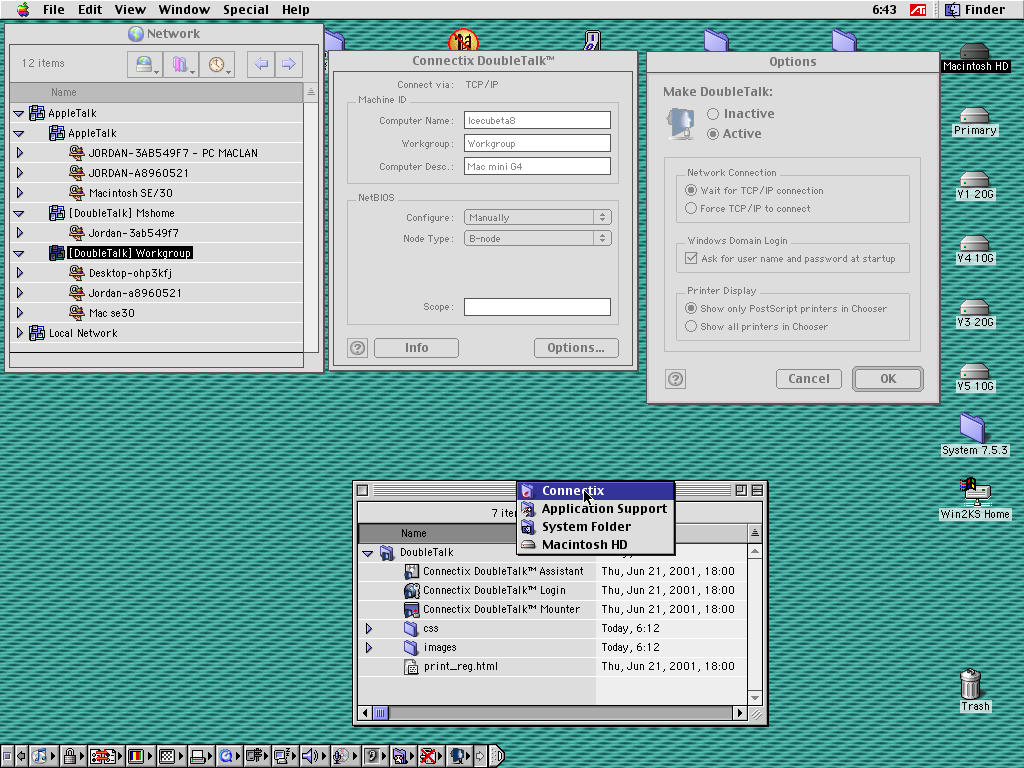The width and height of the screenshot is (1024, 768).
Task: Choose System Folder in the path popup
Action: coord(596,526)
